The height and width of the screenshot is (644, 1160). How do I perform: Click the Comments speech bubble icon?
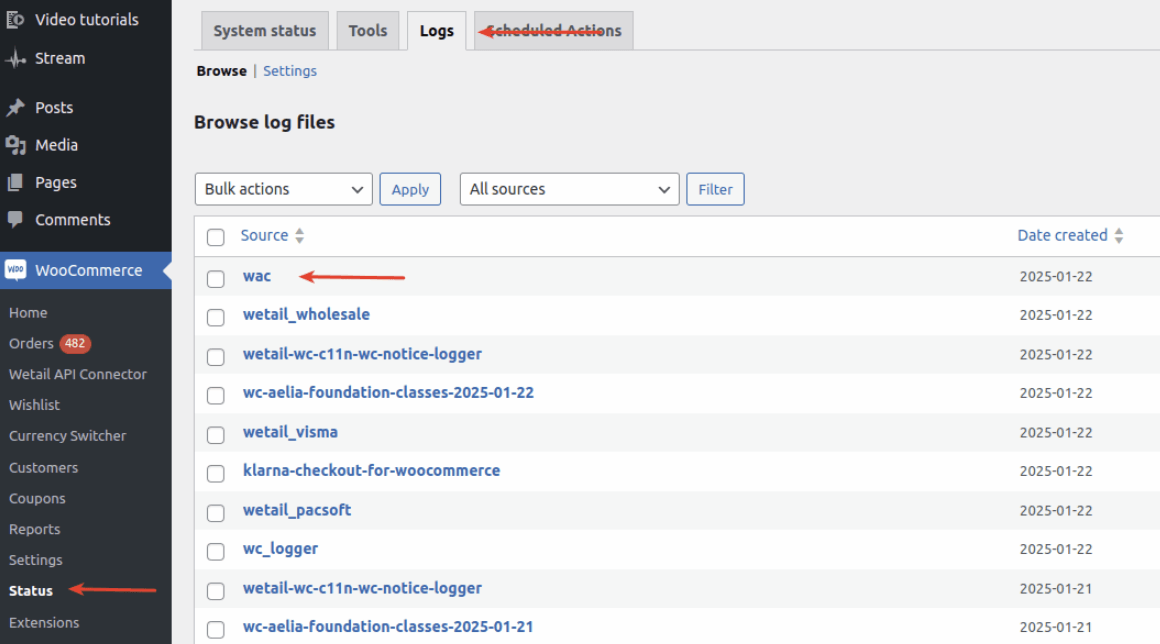pyautogui.click(x=15, y=219)
